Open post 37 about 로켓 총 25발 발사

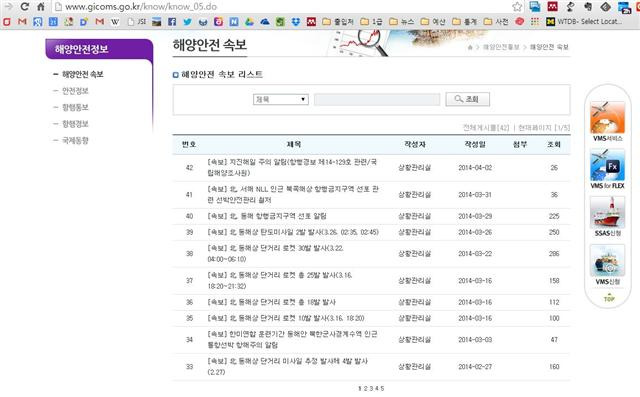click(280, 281)
